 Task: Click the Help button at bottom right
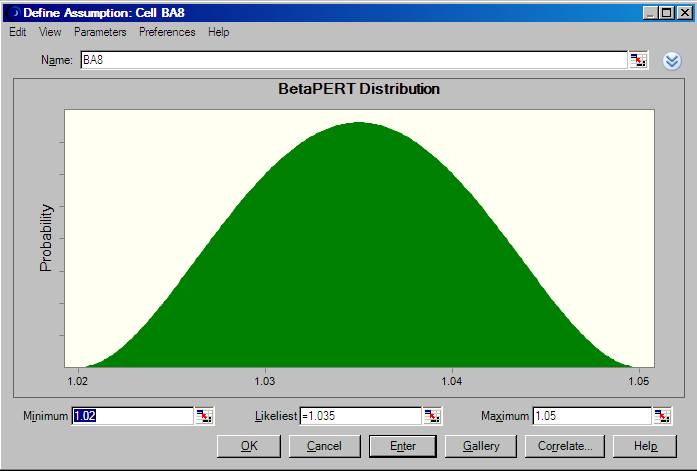644,446
